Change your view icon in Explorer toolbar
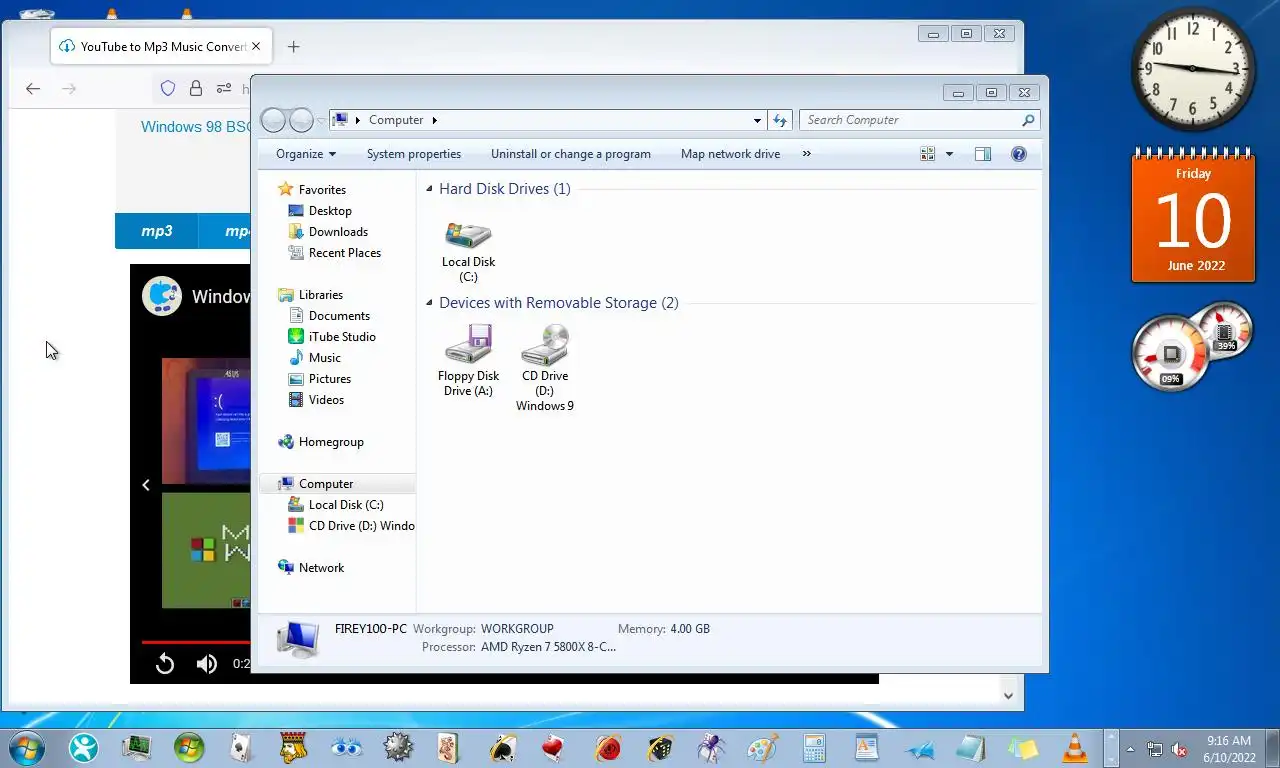The width and height of the screenshot is (1280, 768). [x=928, y=154]
